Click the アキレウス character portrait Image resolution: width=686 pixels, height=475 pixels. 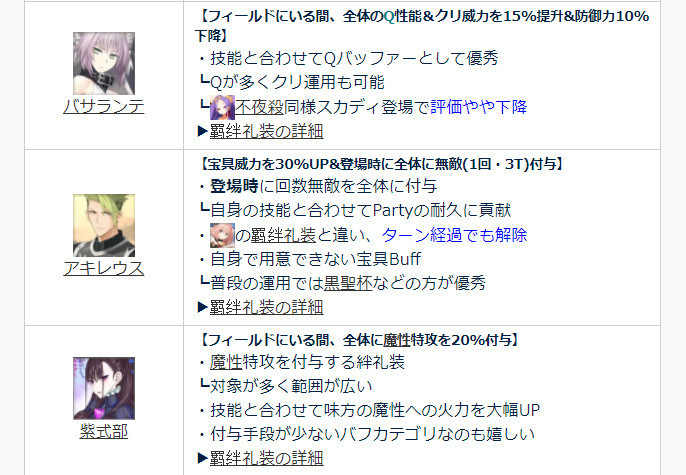coord(104,225)
